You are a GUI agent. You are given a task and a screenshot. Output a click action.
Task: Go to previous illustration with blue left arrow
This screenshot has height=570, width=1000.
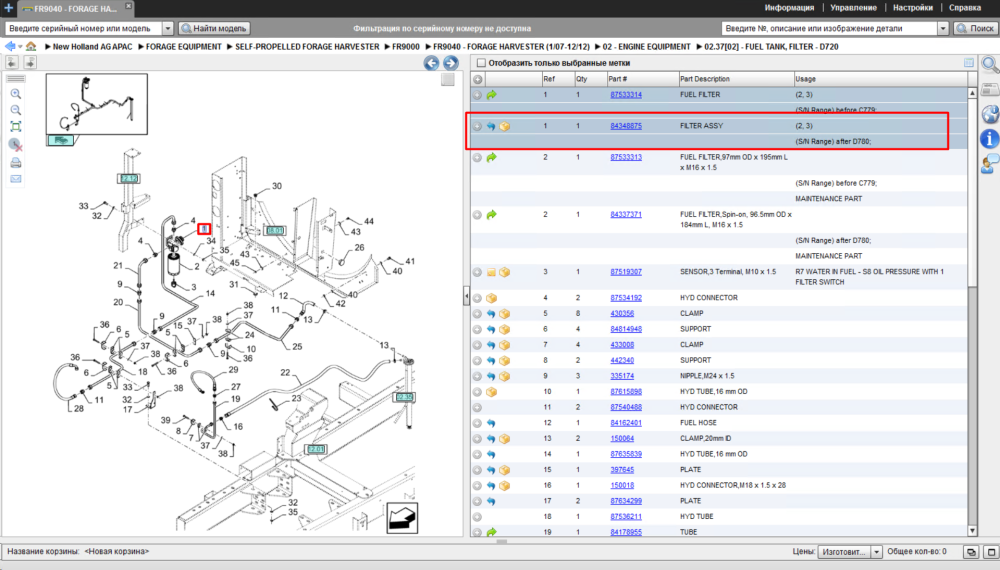pyautogui.click(x=432, y=62)
